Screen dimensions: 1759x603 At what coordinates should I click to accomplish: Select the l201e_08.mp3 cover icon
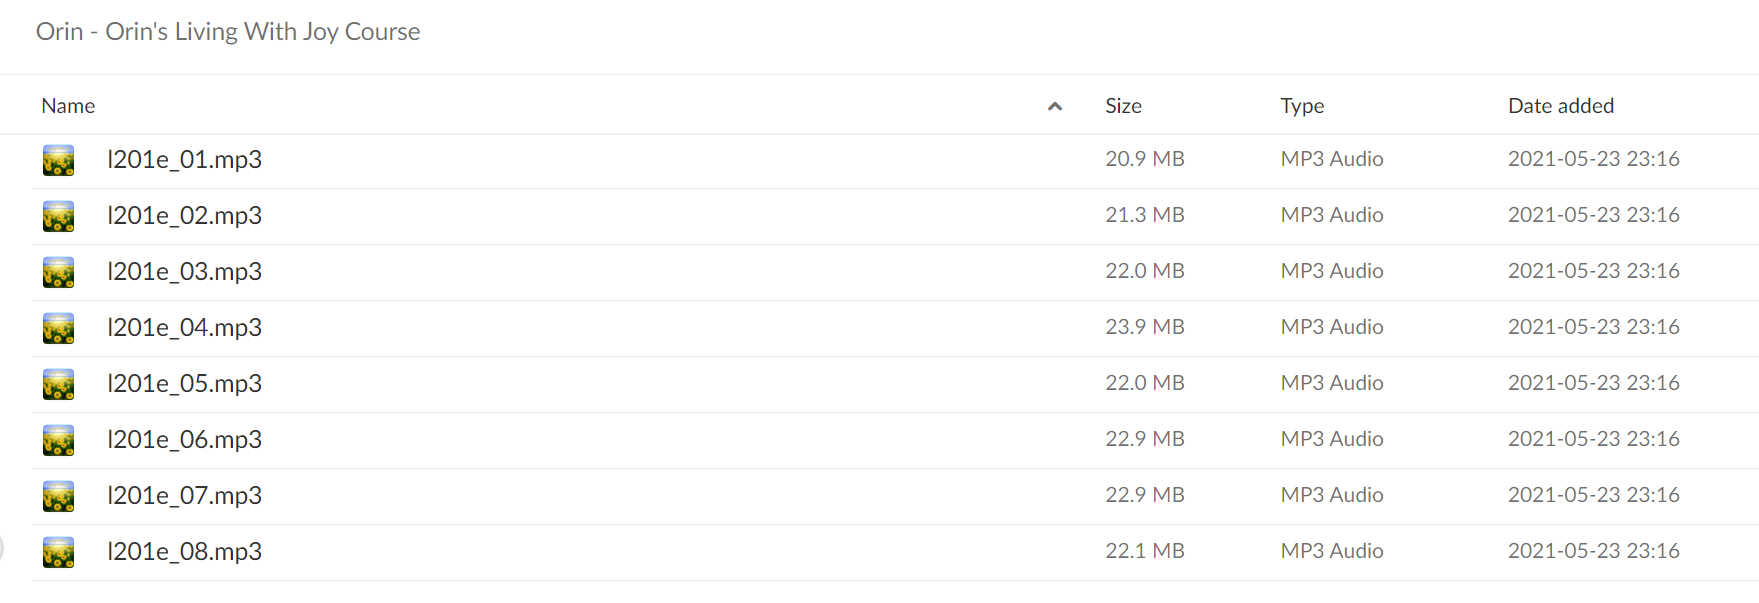(58, 552)
